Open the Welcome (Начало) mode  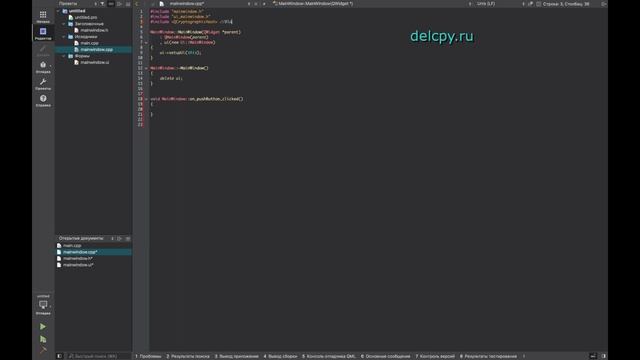(x=43, y=17)
